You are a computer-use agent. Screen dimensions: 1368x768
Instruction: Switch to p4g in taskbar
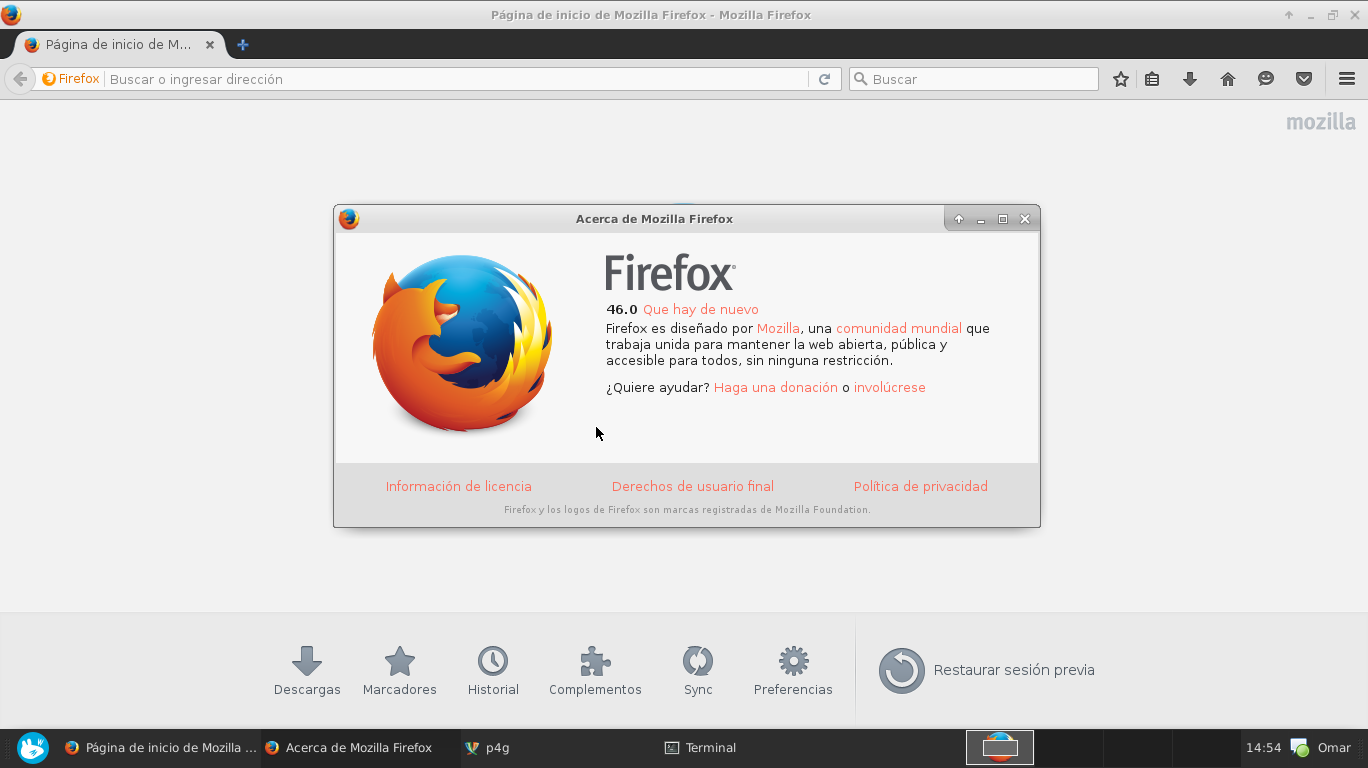pyautogui.click(x=488, y=748)
